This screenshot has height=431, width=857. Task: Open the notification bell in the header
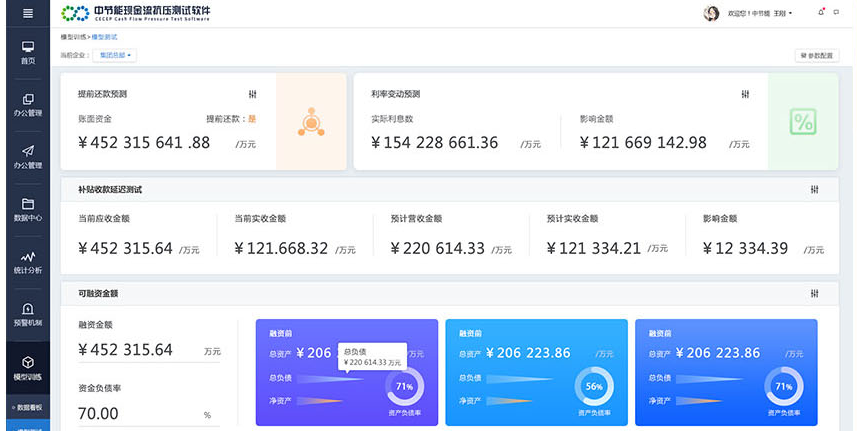pyautogui.click(x=821, y=13)
